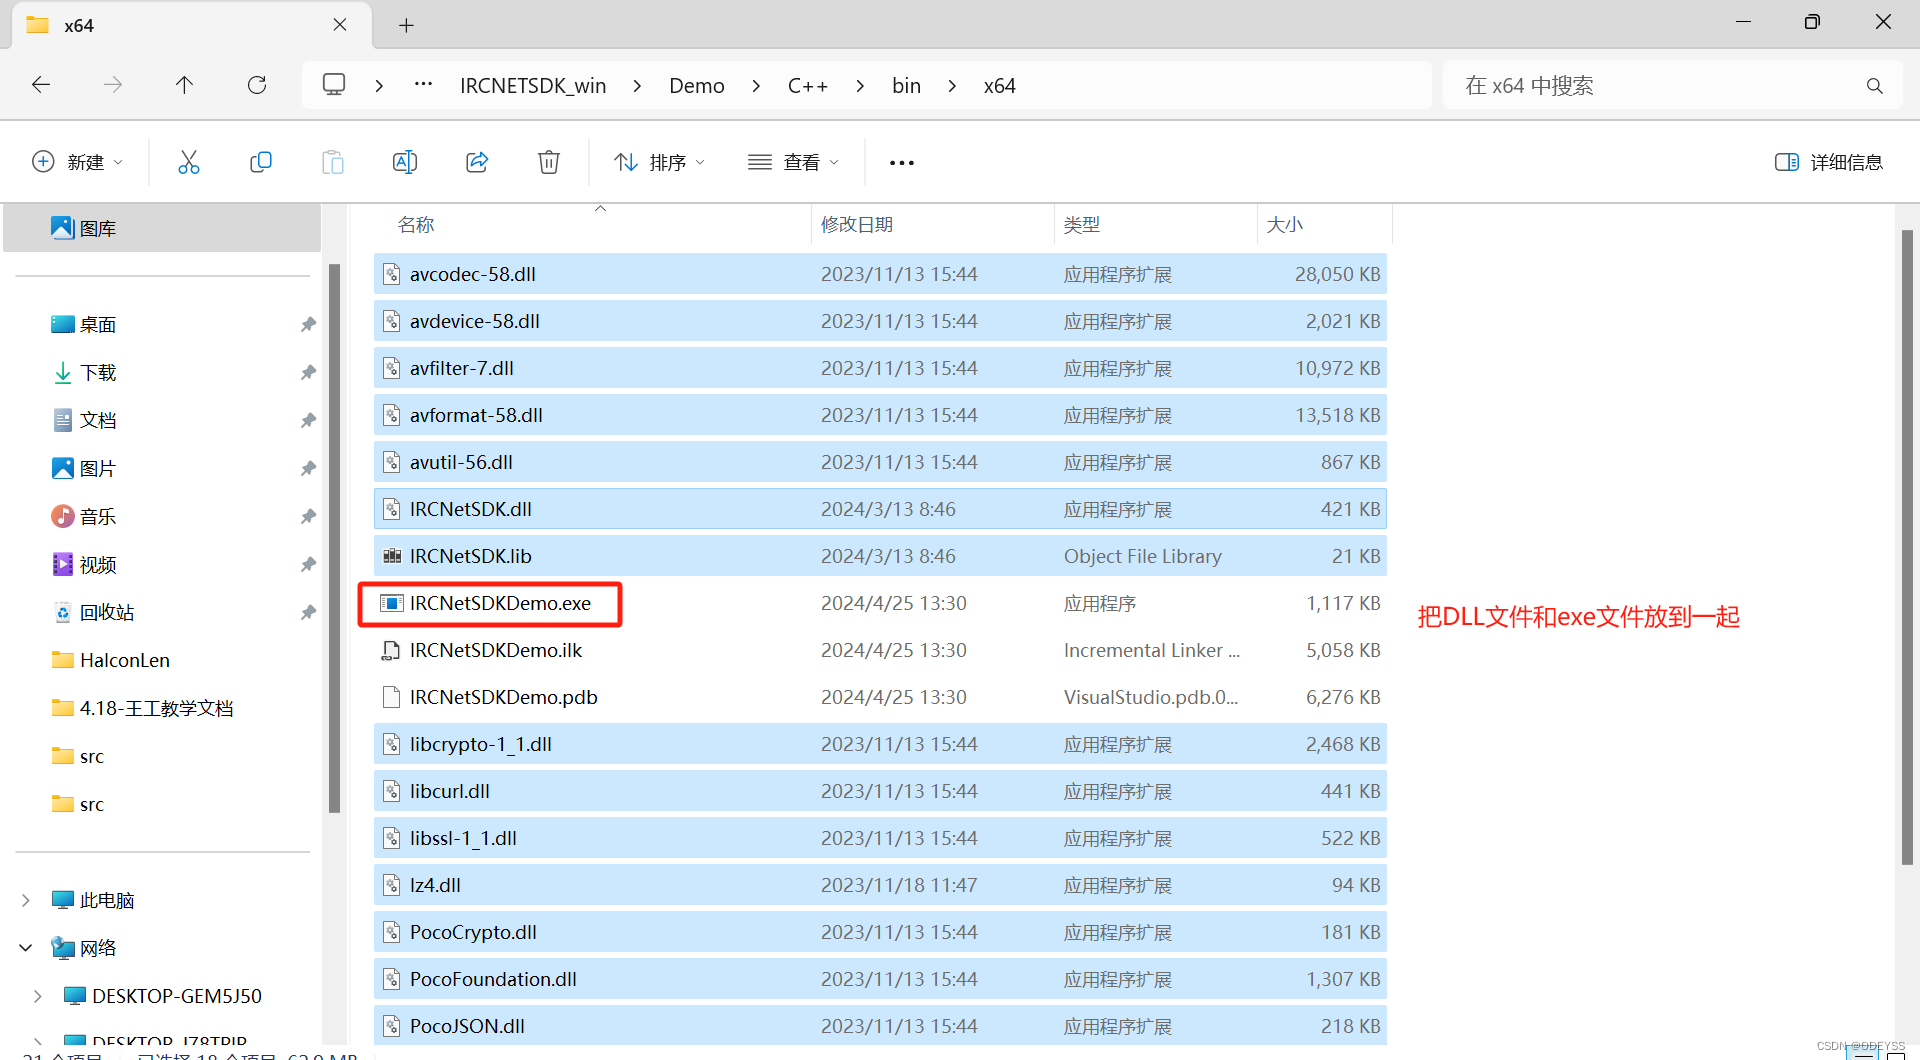Click the Demo breadcrumb
Image resolution: width=1920 pixels, height=1060 pixels.
point(697,86)
